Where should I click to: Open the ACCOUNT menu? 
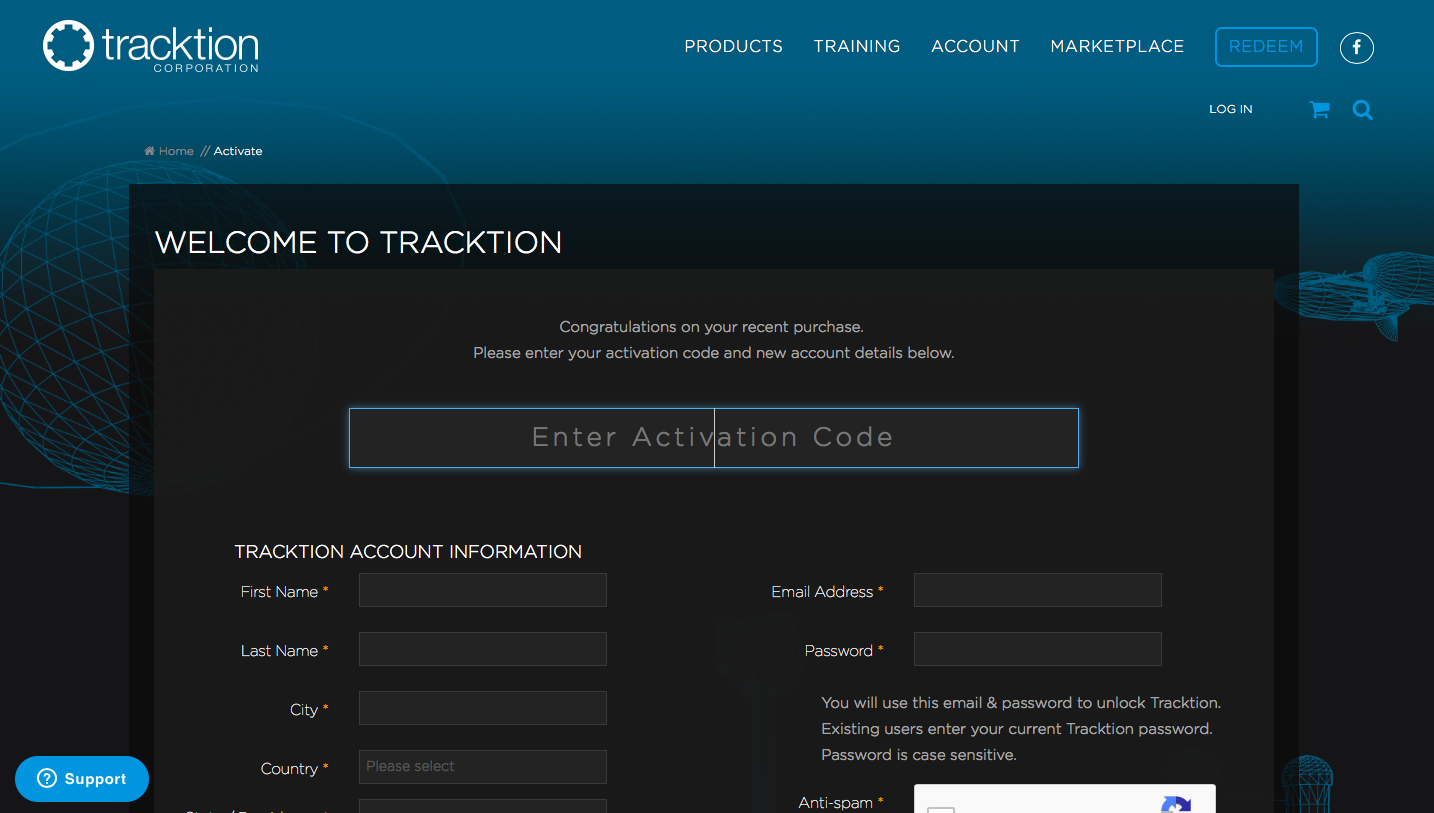(975, 47)
